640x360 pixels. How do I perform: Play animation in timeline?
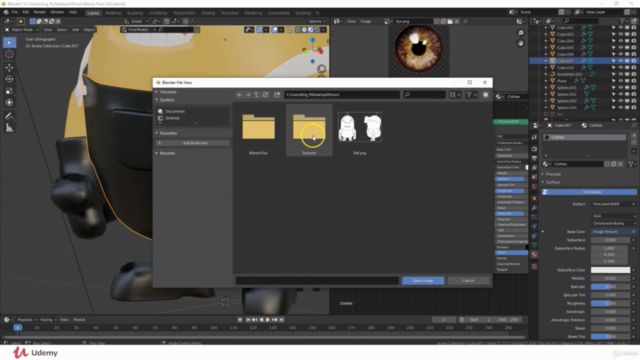pyautogui.click(x=268, y=320)
